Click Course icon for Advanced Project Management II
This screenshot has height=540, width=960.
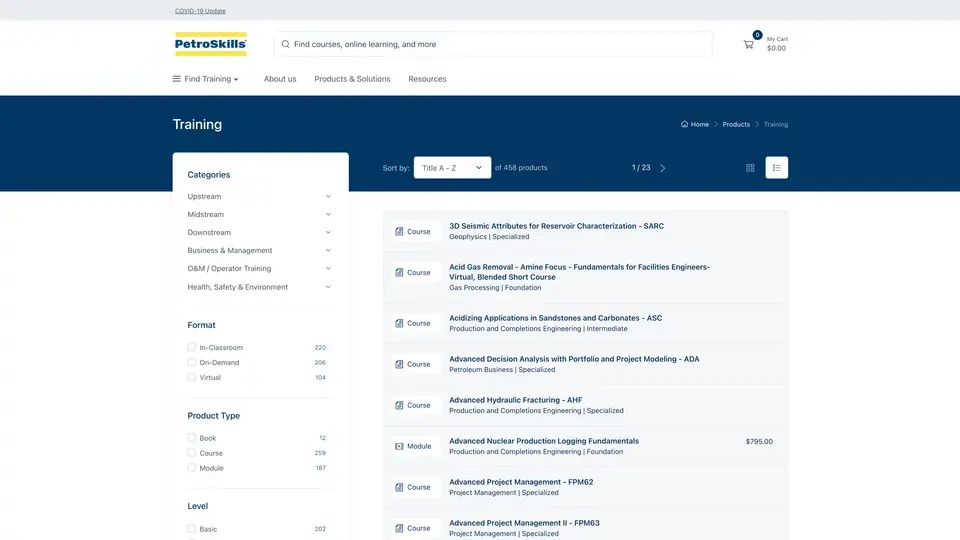tap(399, 528)
